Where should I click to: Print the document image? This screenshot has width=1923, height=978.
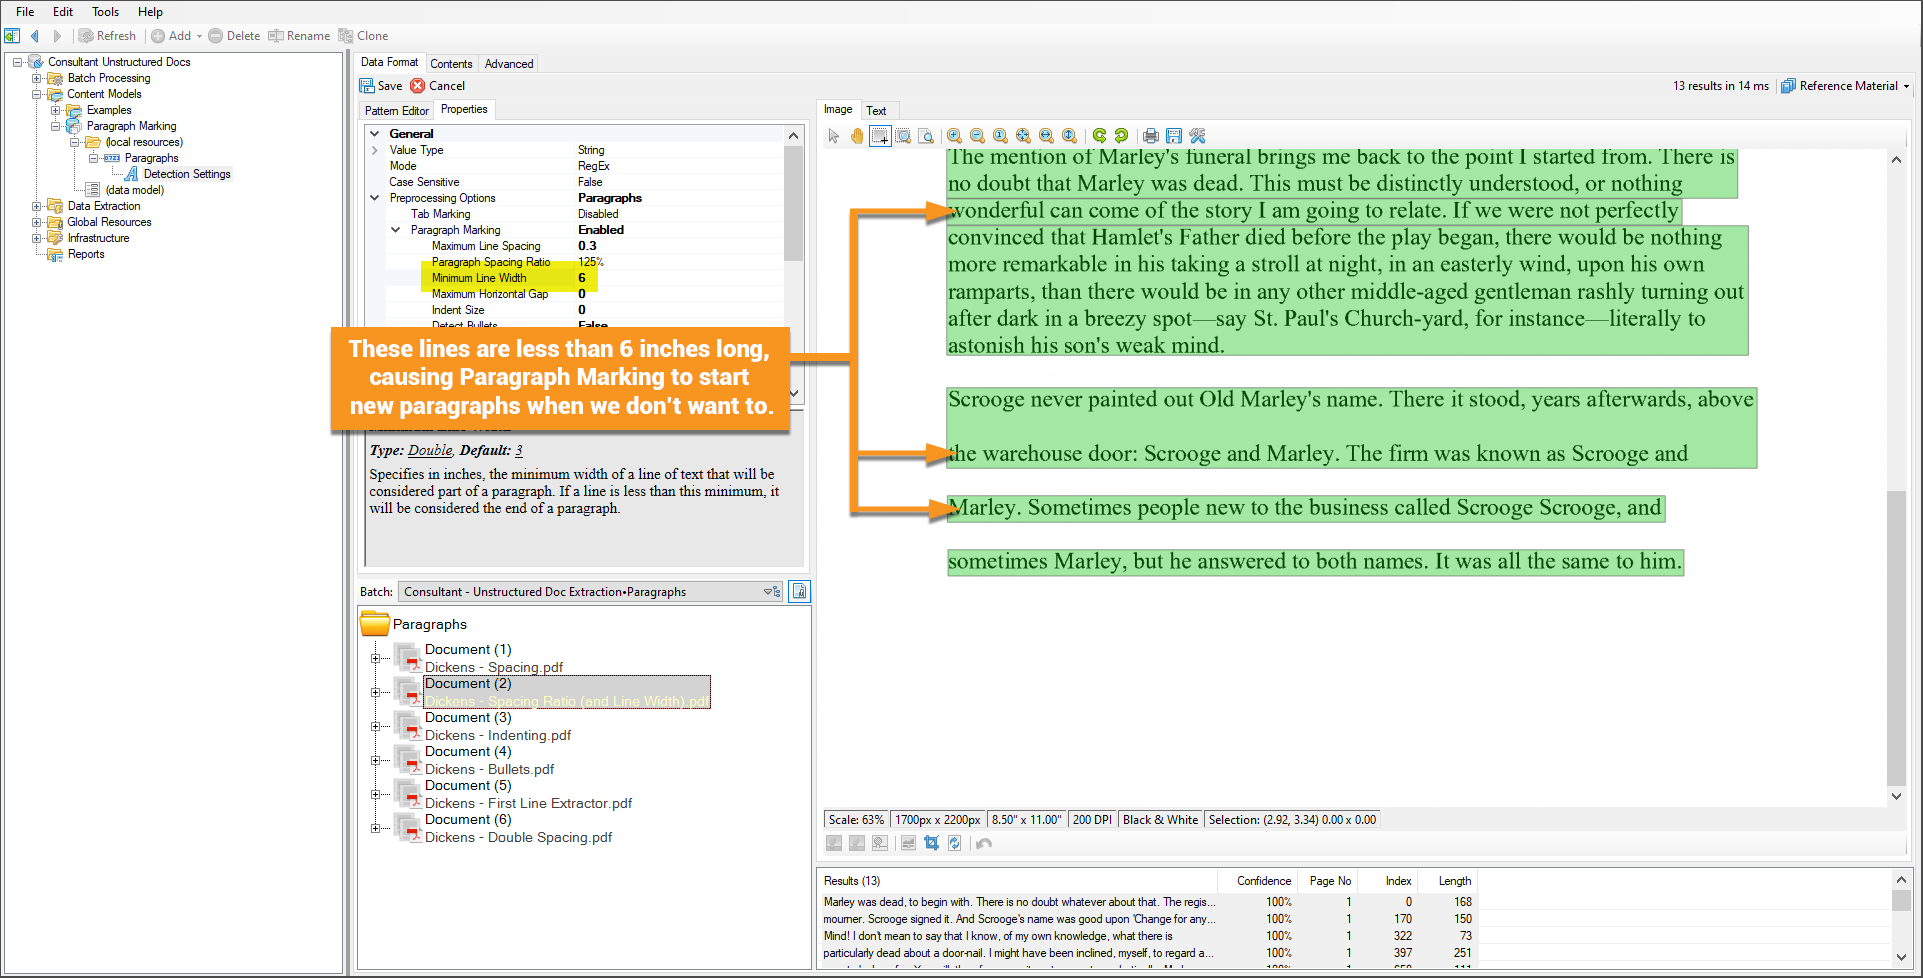pos(1151,136)
